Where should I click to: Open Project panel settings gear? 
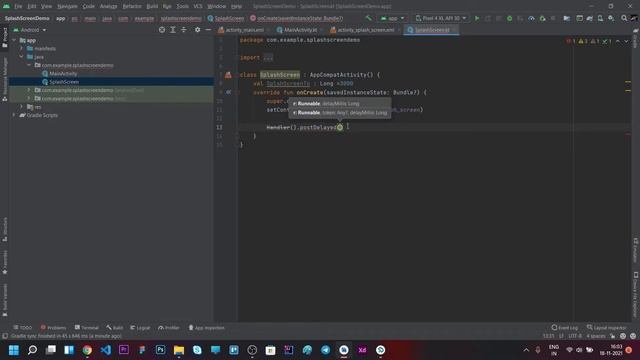tap(198, 30)
